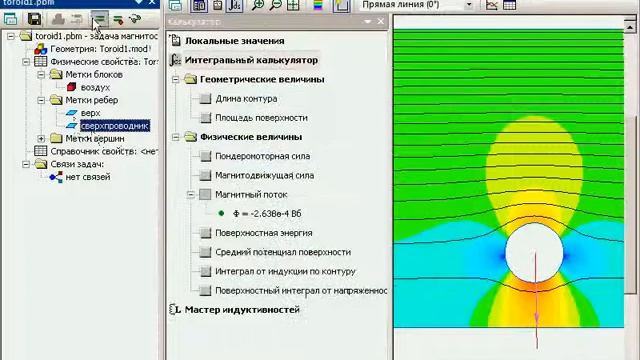Select Площадь поверхности quantity
640x360 pixels.
click(x=261, y=118)
